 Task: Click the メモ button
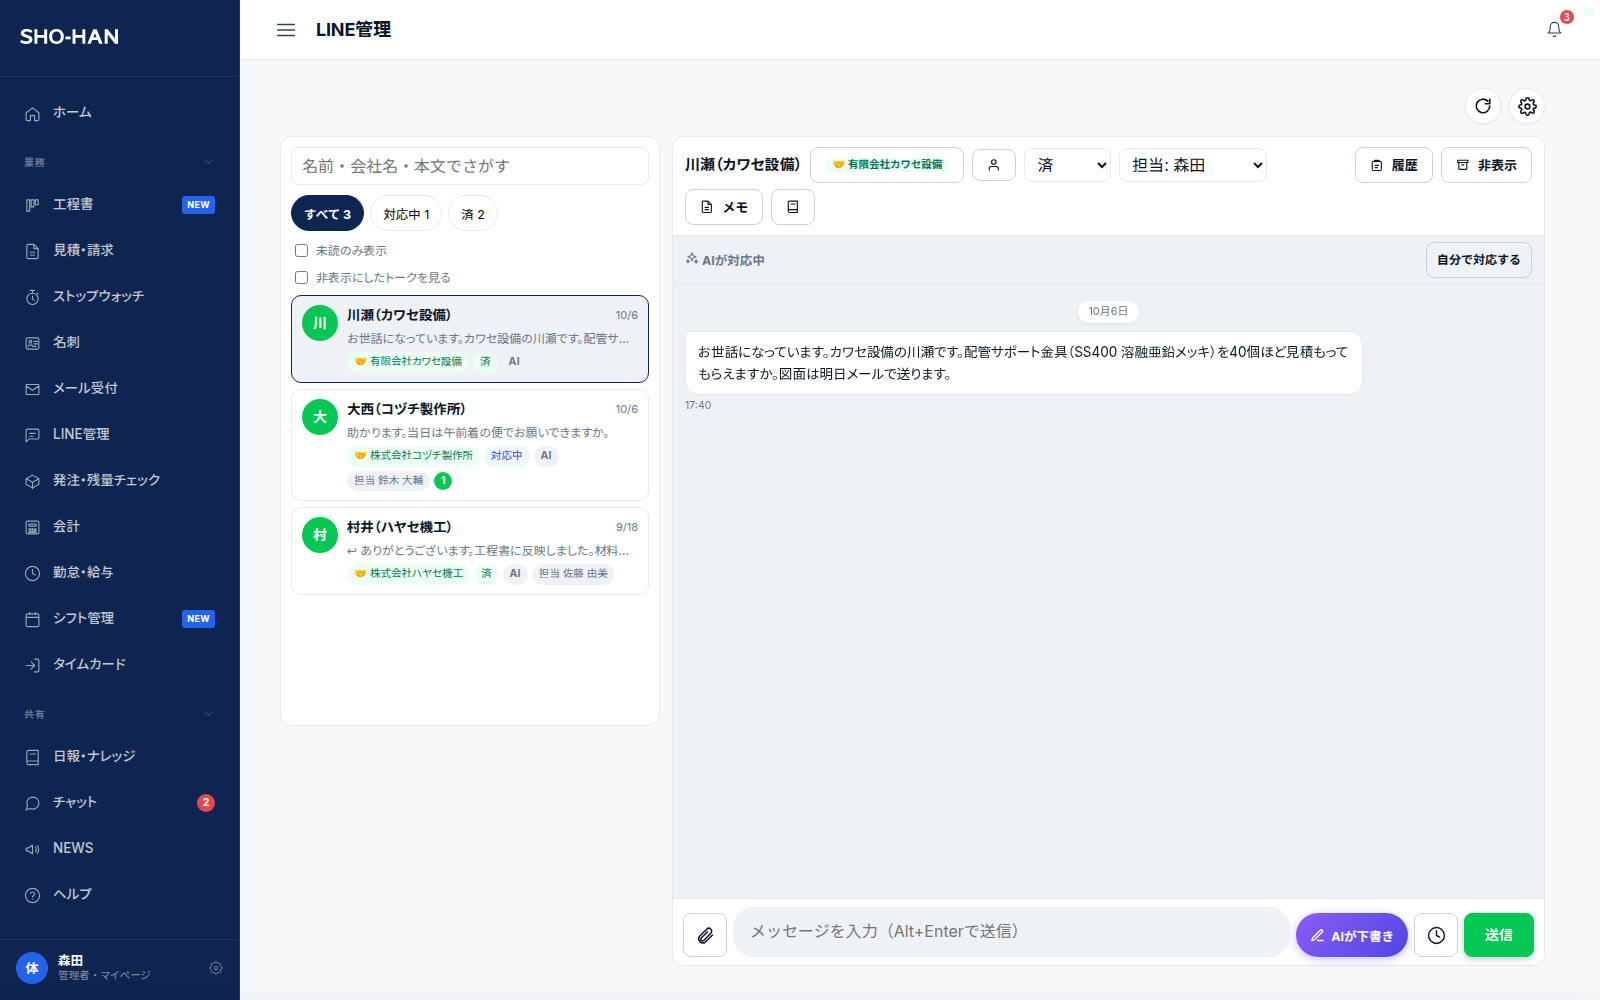tap(724, 207)
